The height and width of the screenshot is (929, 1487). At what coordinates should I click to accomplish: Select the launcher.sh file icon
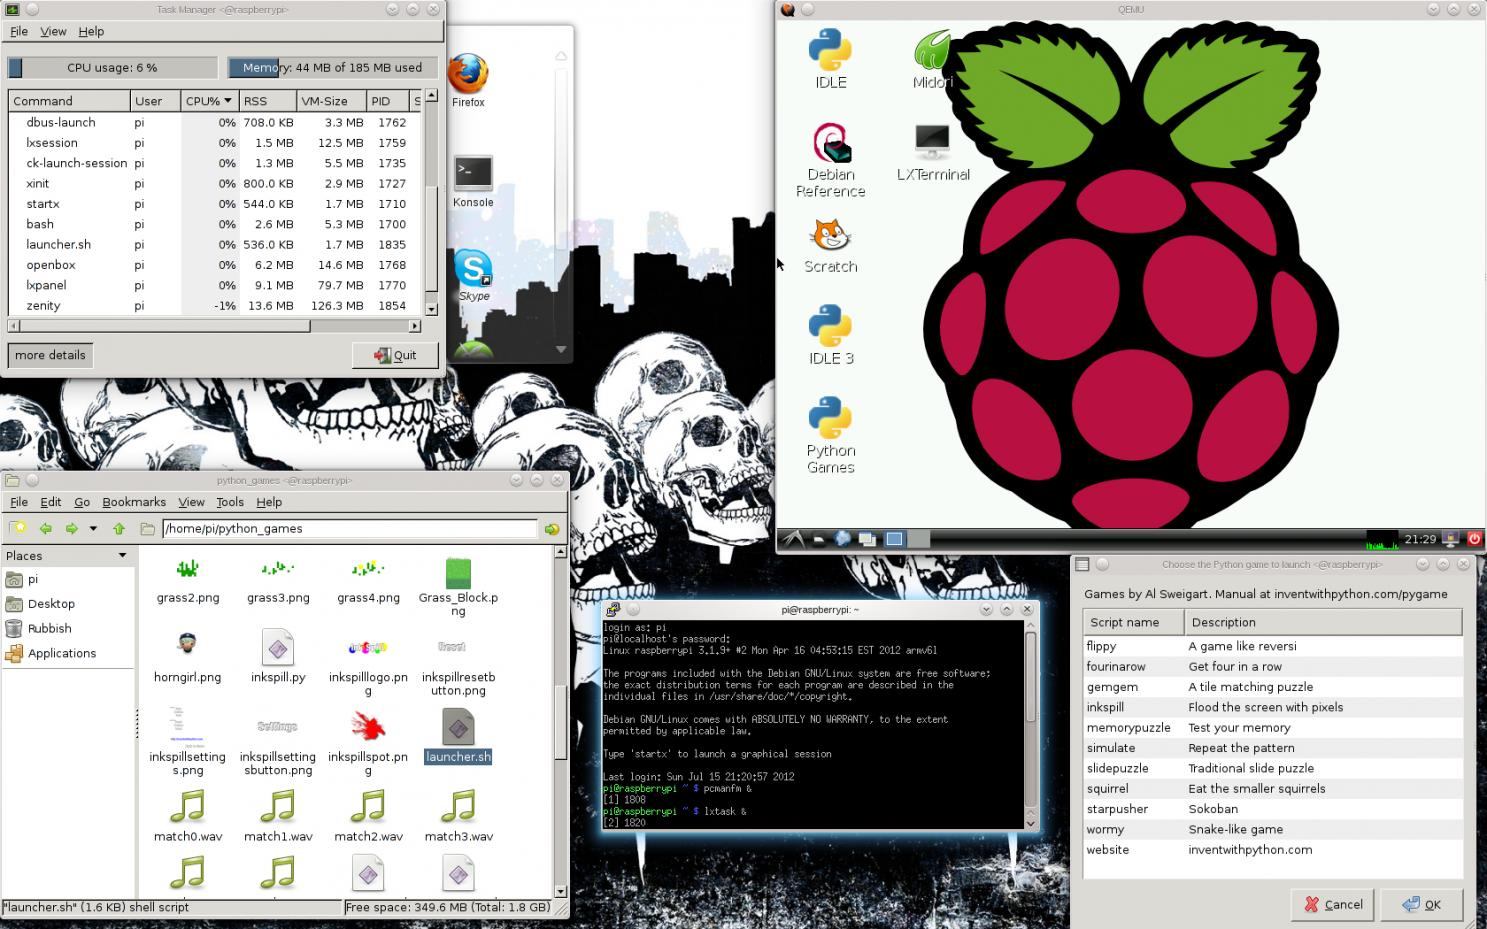coord(458,727)
